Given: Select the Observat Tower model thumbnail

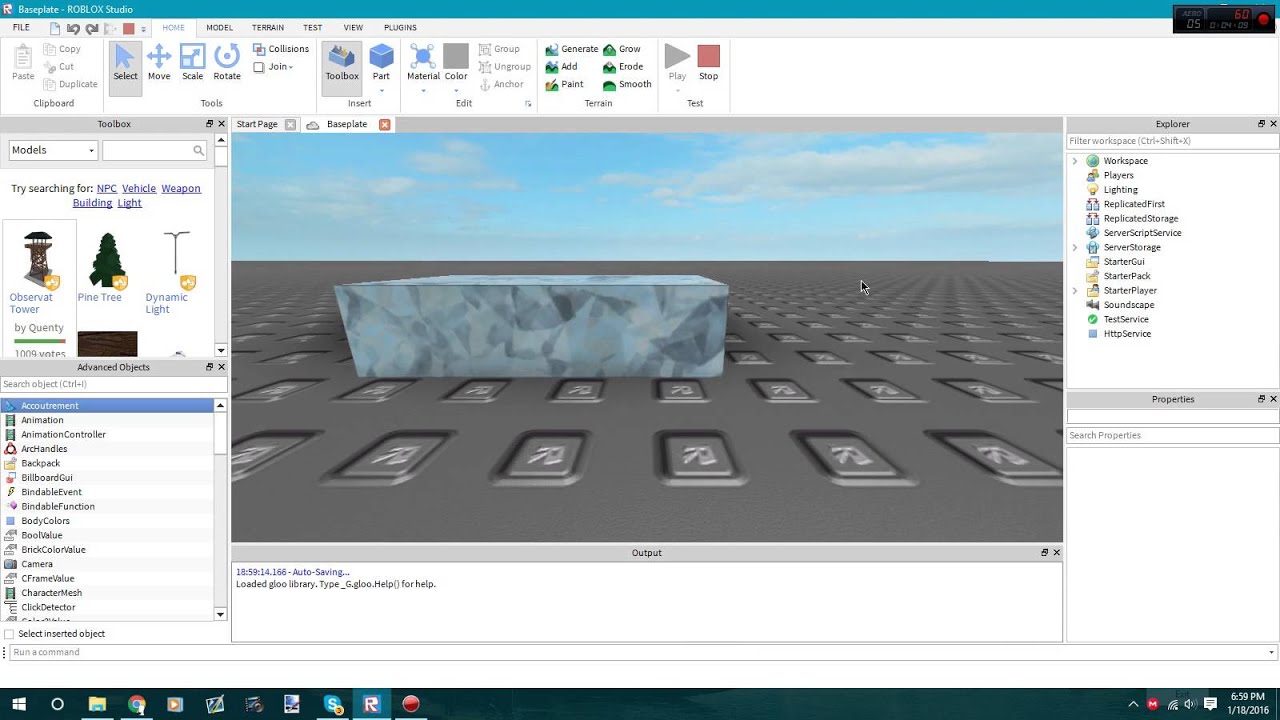Looking at the screenshot, I should (38, 260).
